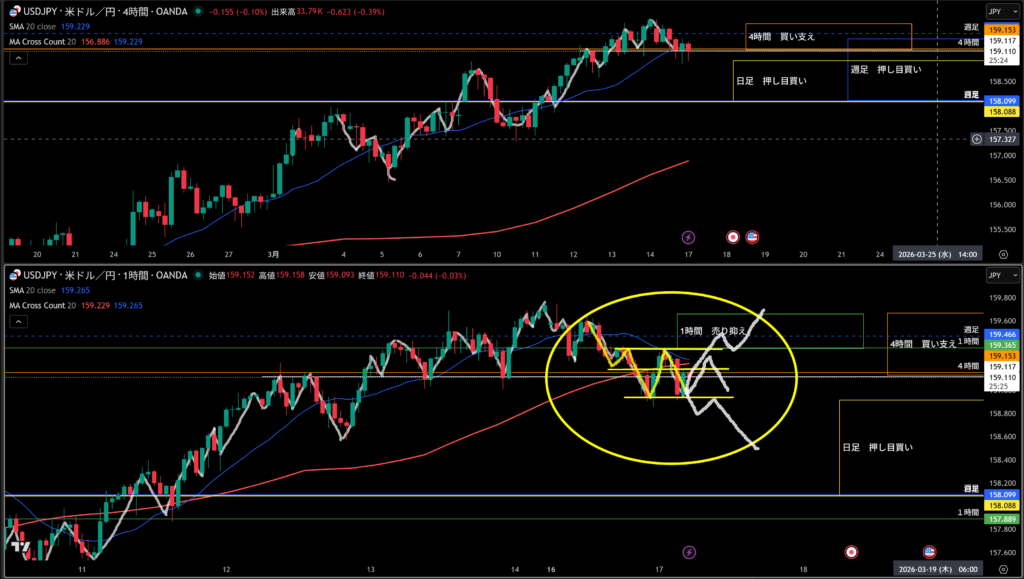This screenshot has width=1024, height=579.
Task: Click US flag economic event on upper chart
Action: (752, 237)
